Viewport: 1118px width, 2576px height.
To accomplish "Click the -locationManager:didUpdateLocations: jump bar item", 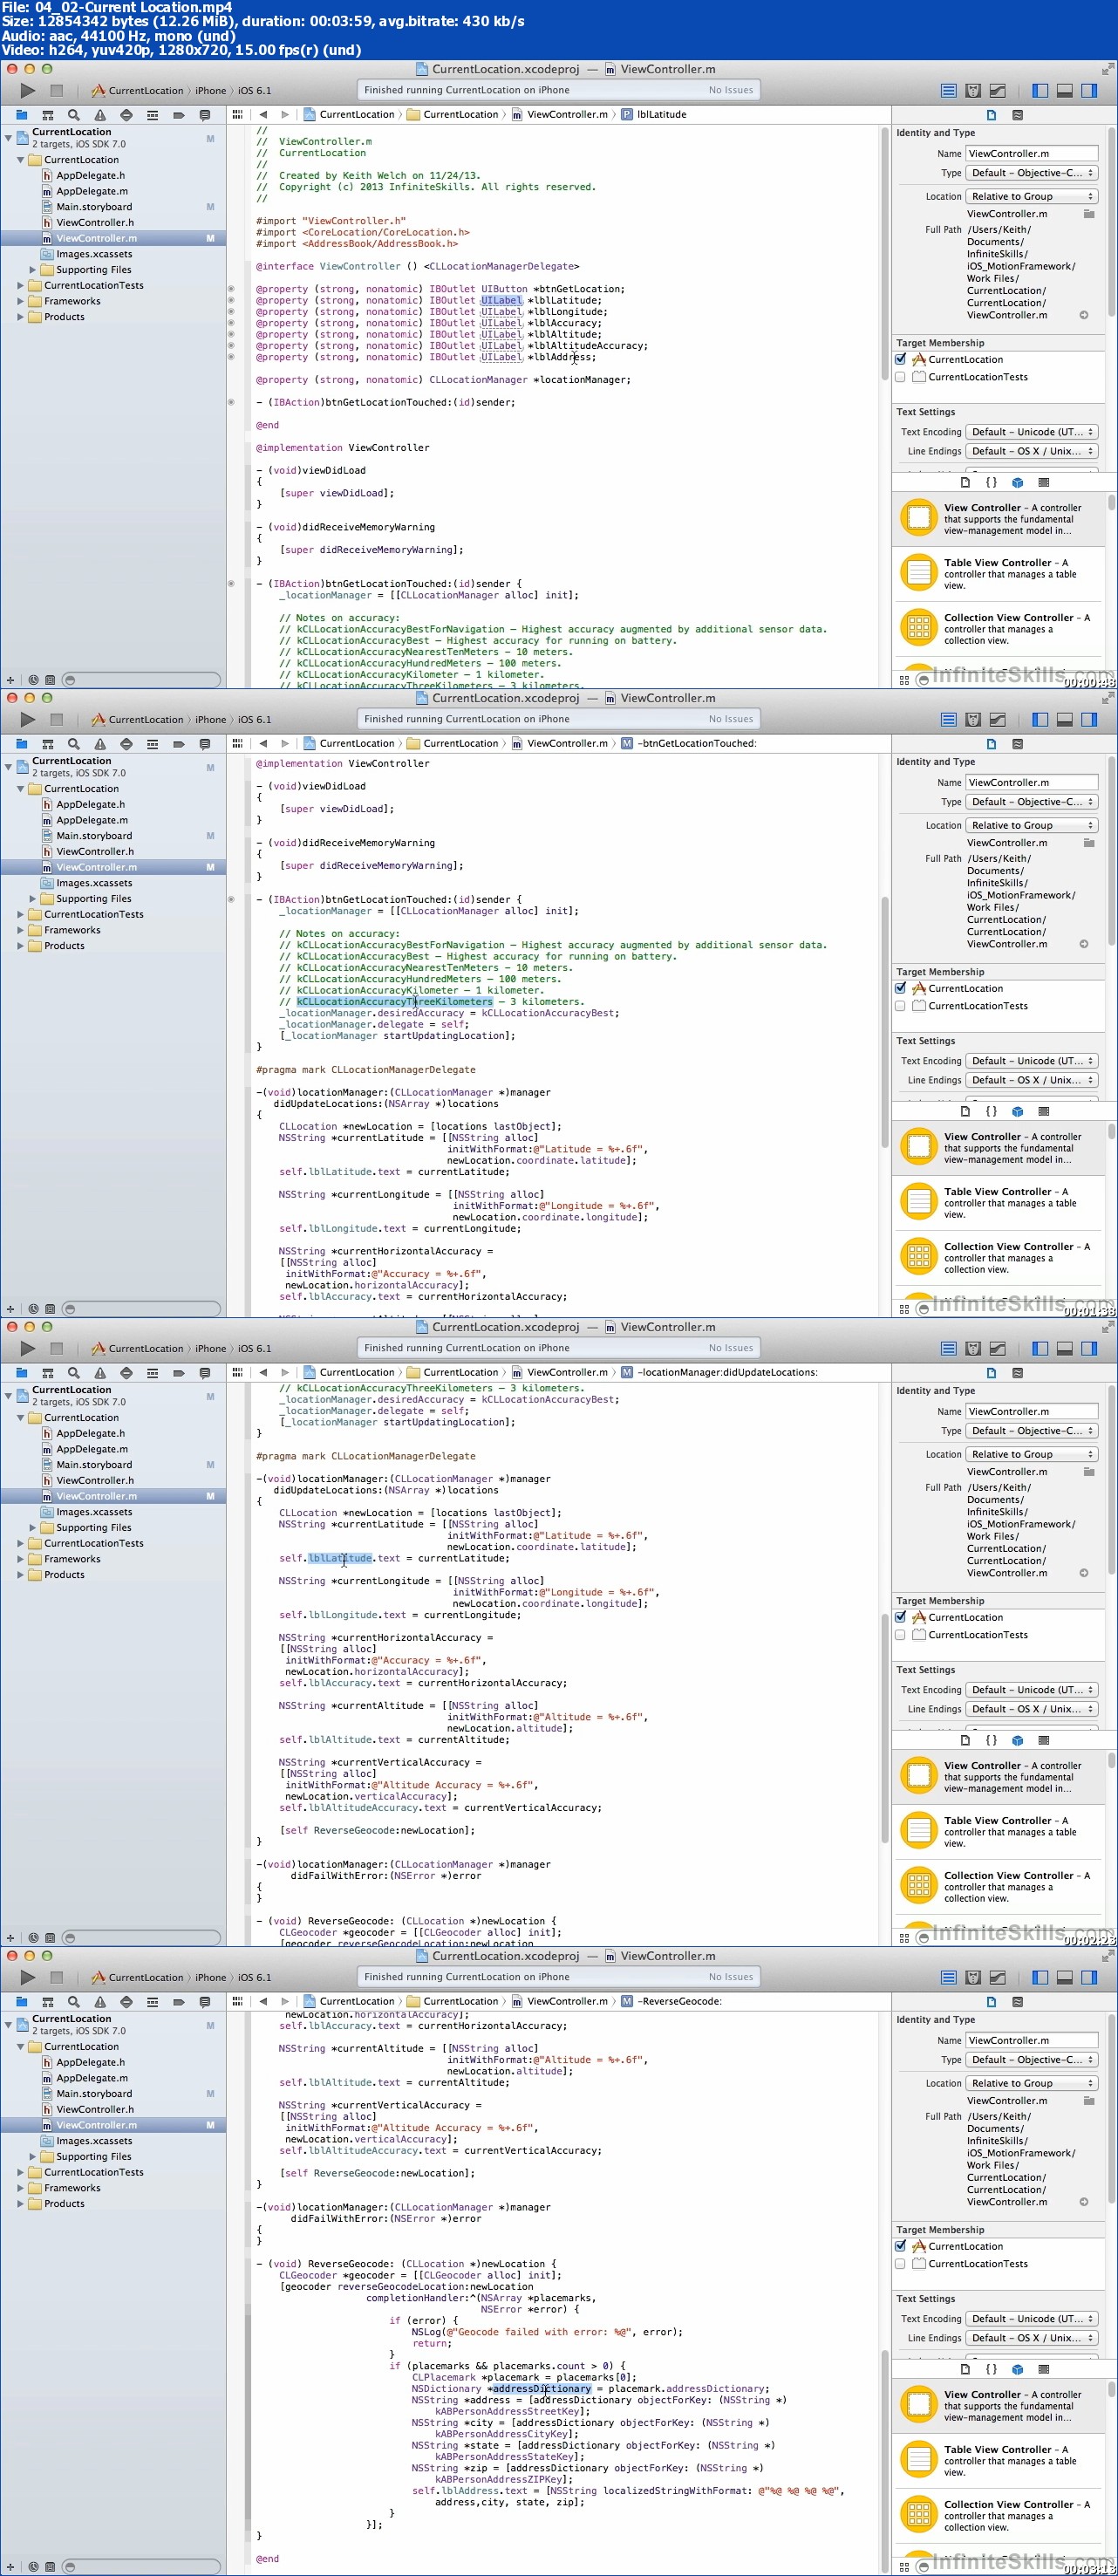I will coord(720,1373).
